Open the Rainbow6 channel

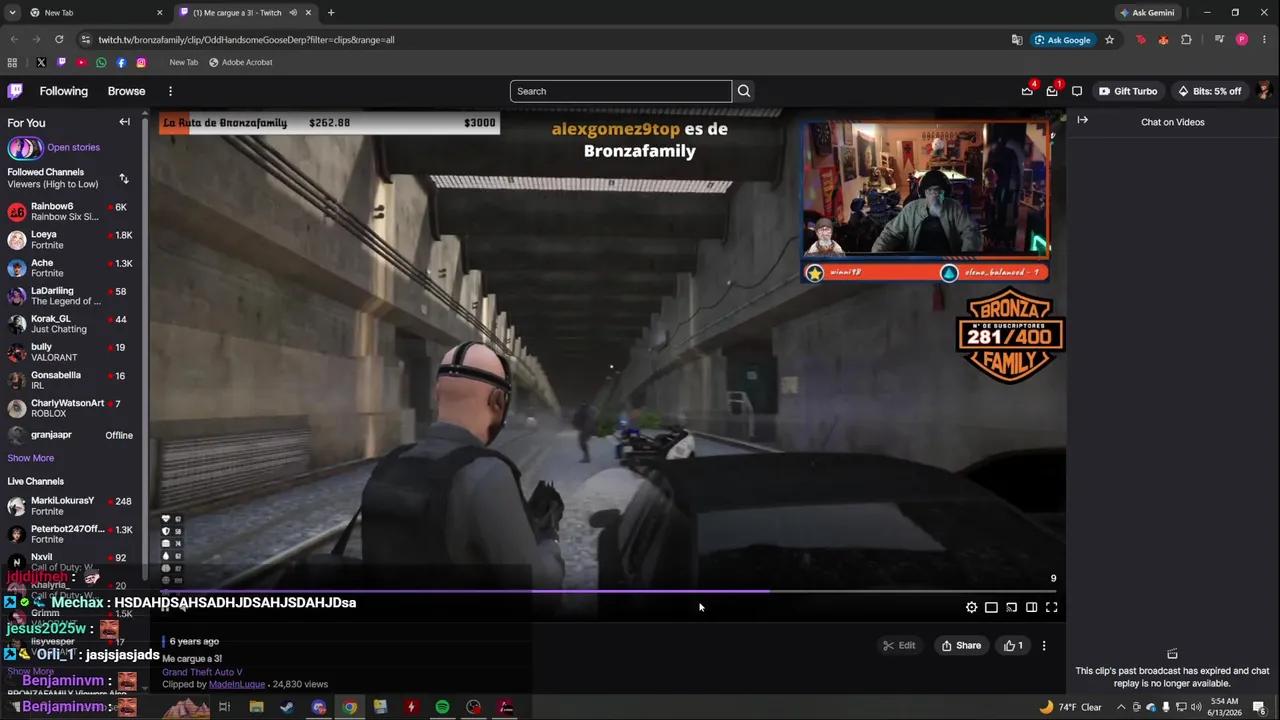[x=70, y=212]
